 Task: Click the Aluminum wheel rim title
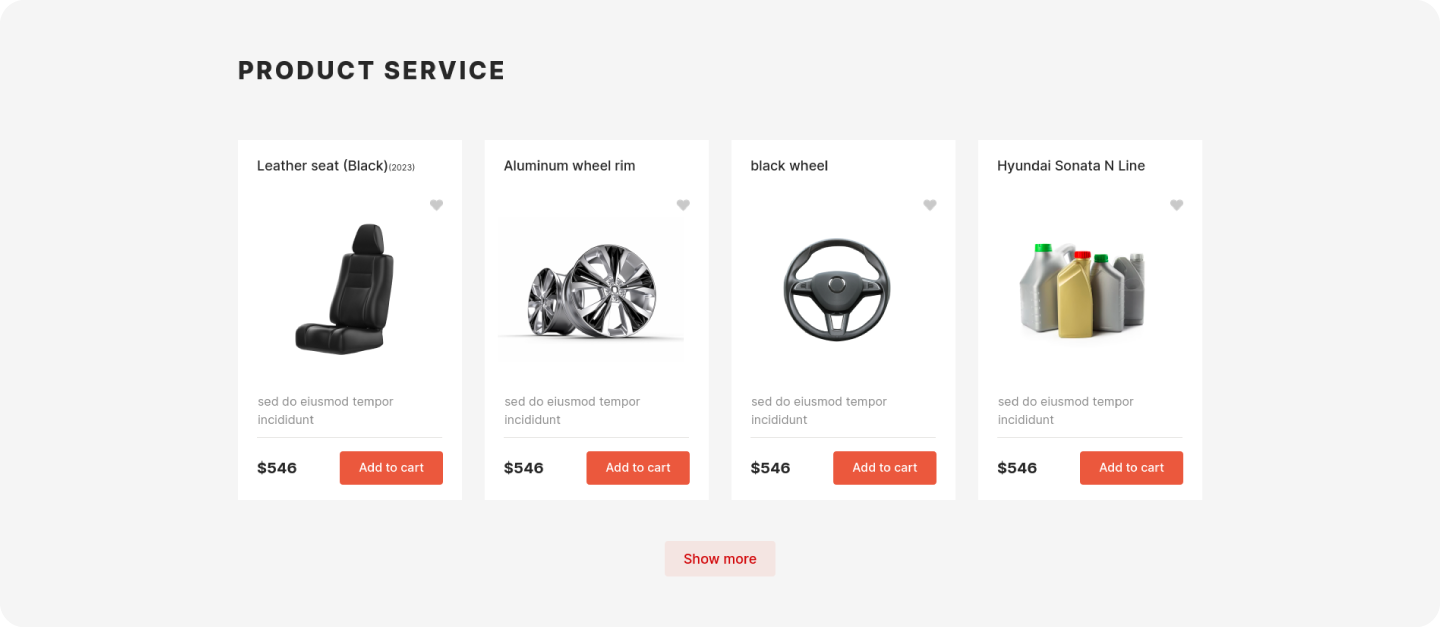coord(569,166)
